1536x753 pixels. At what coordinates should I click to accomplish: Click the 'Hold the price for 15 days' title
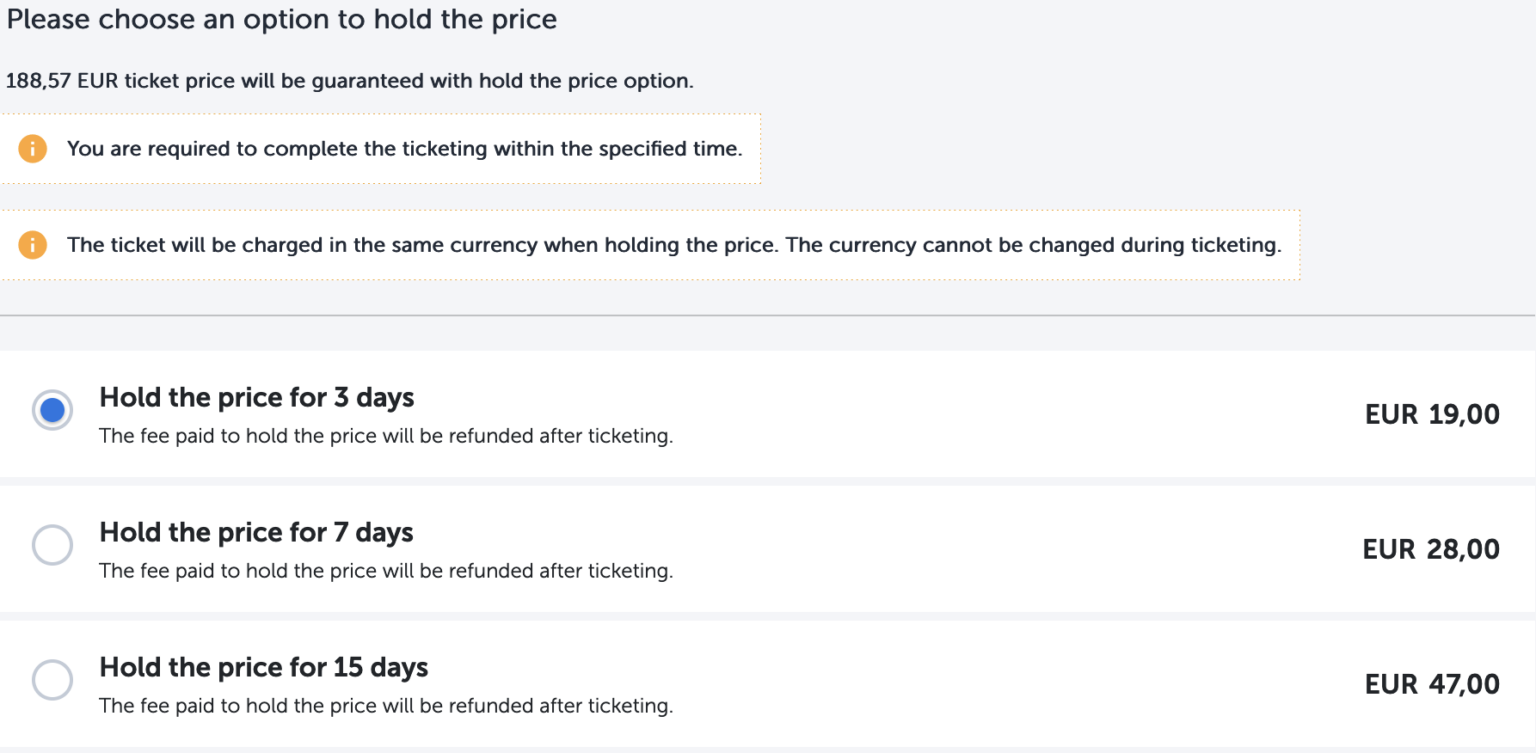[x=263, y=667]
